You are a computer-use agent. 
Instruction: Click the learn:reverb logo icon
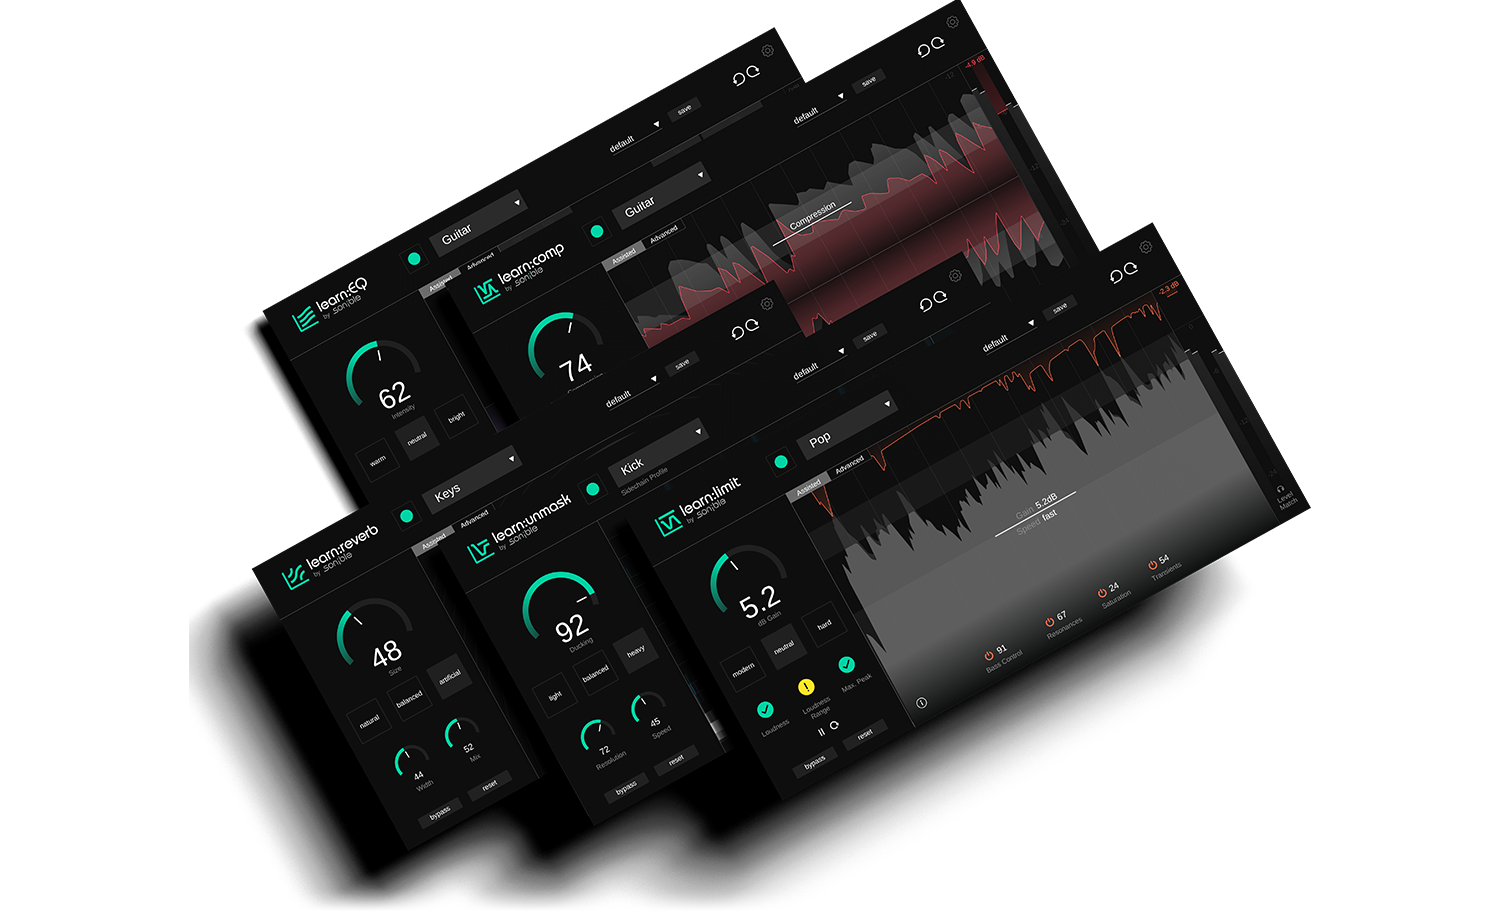(x=293, y=577)
